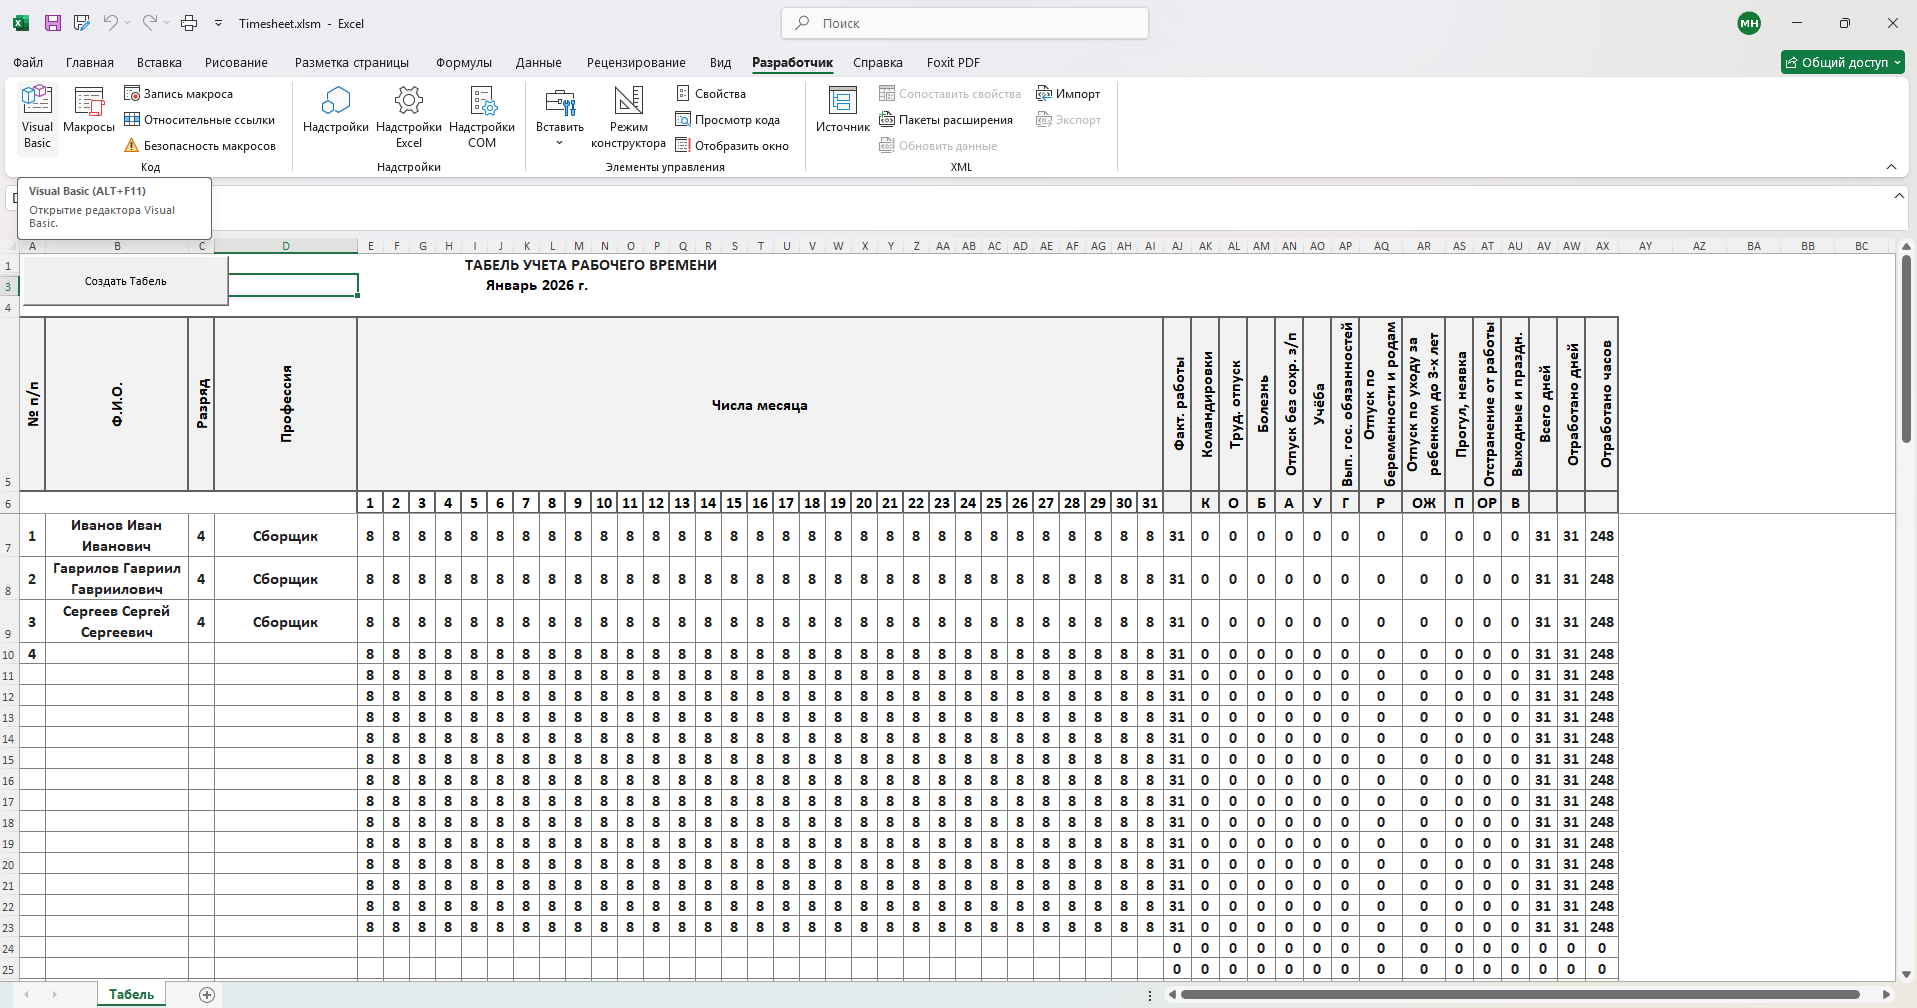
Task: Click View Code (Просмотр кода)
Action: pos(728,119)
